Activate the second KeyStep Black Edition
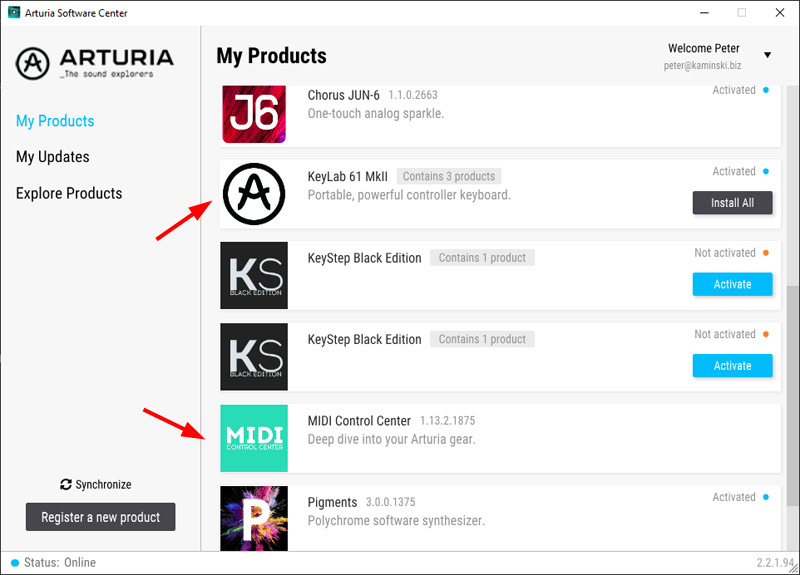Screen dimensions: 800x575 [x=732, y=366]
